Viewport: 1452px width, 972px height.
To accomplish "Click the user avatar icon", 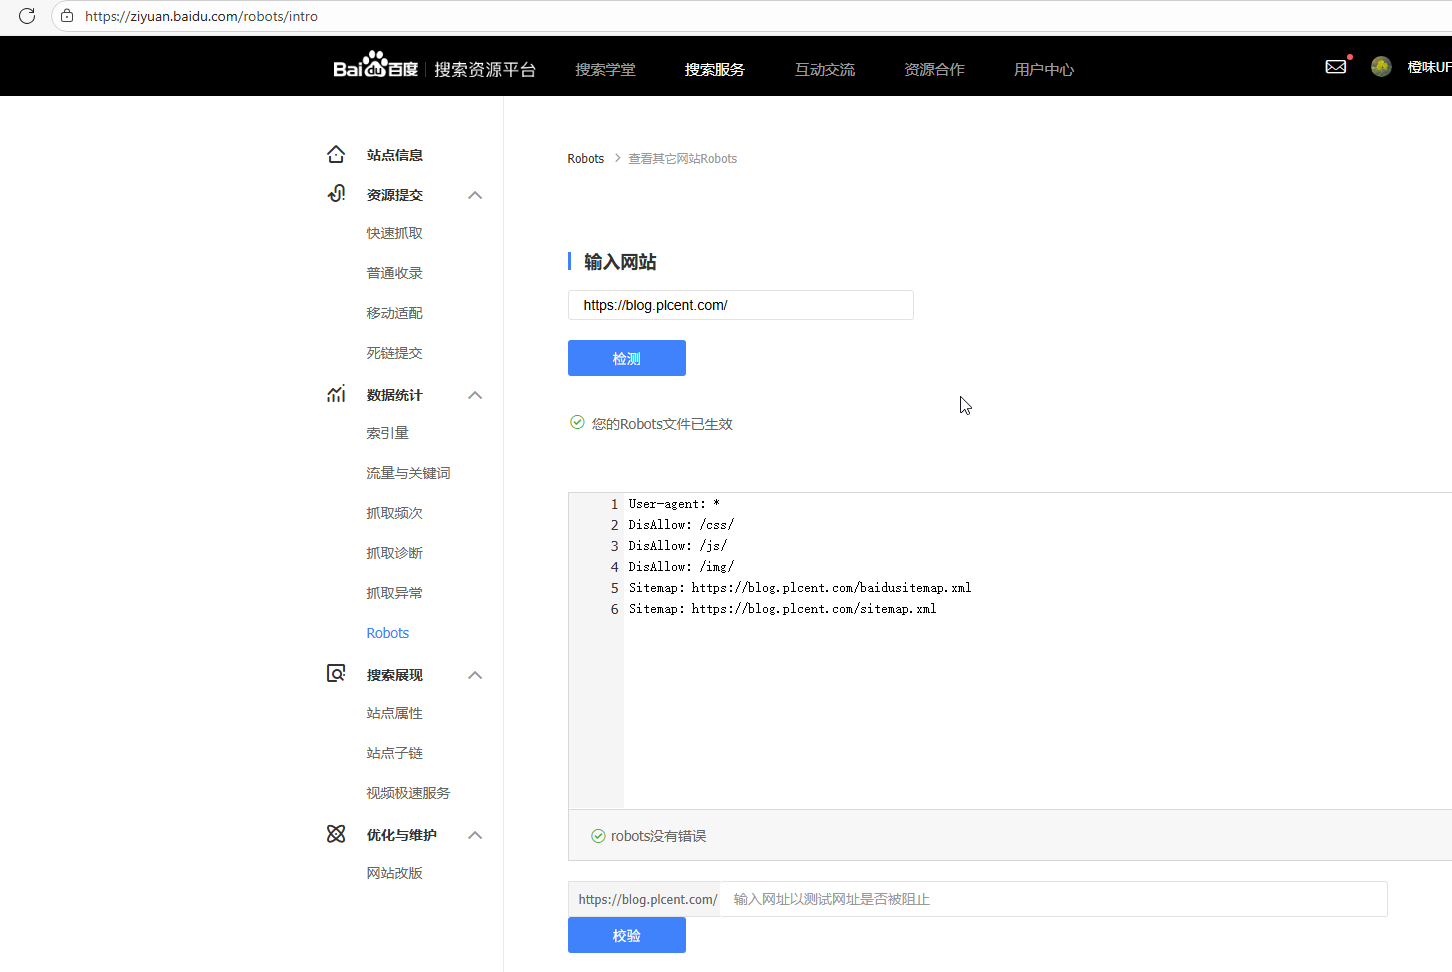I will pyautogui.click(x=1381, y=67).
